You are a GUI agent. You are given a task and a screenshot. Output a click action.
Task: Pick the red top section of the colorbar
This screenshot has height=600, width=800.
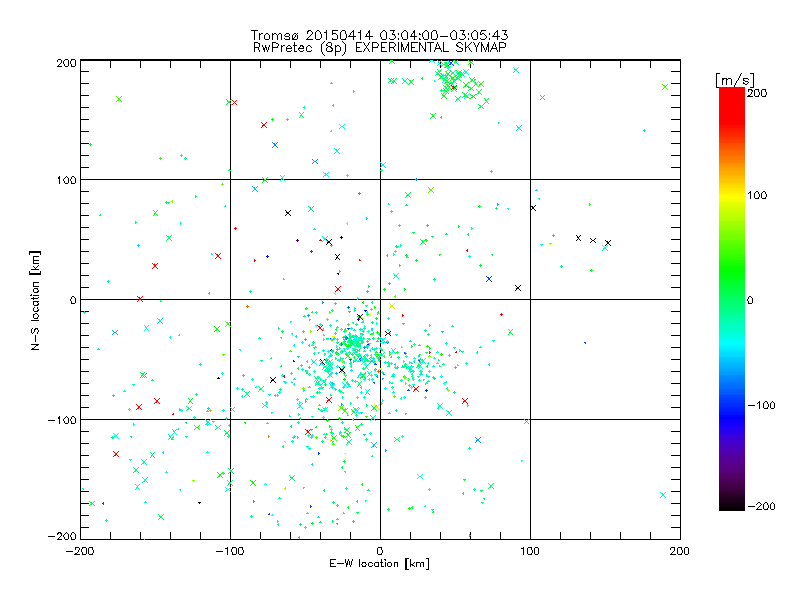(732, 107)
